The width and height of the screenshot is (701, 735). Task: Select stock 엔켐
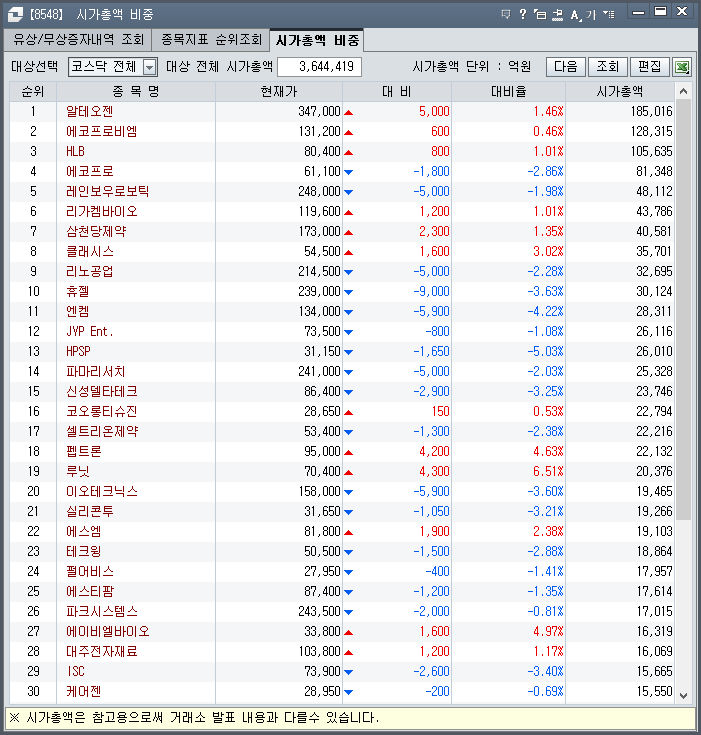point(78,311)
